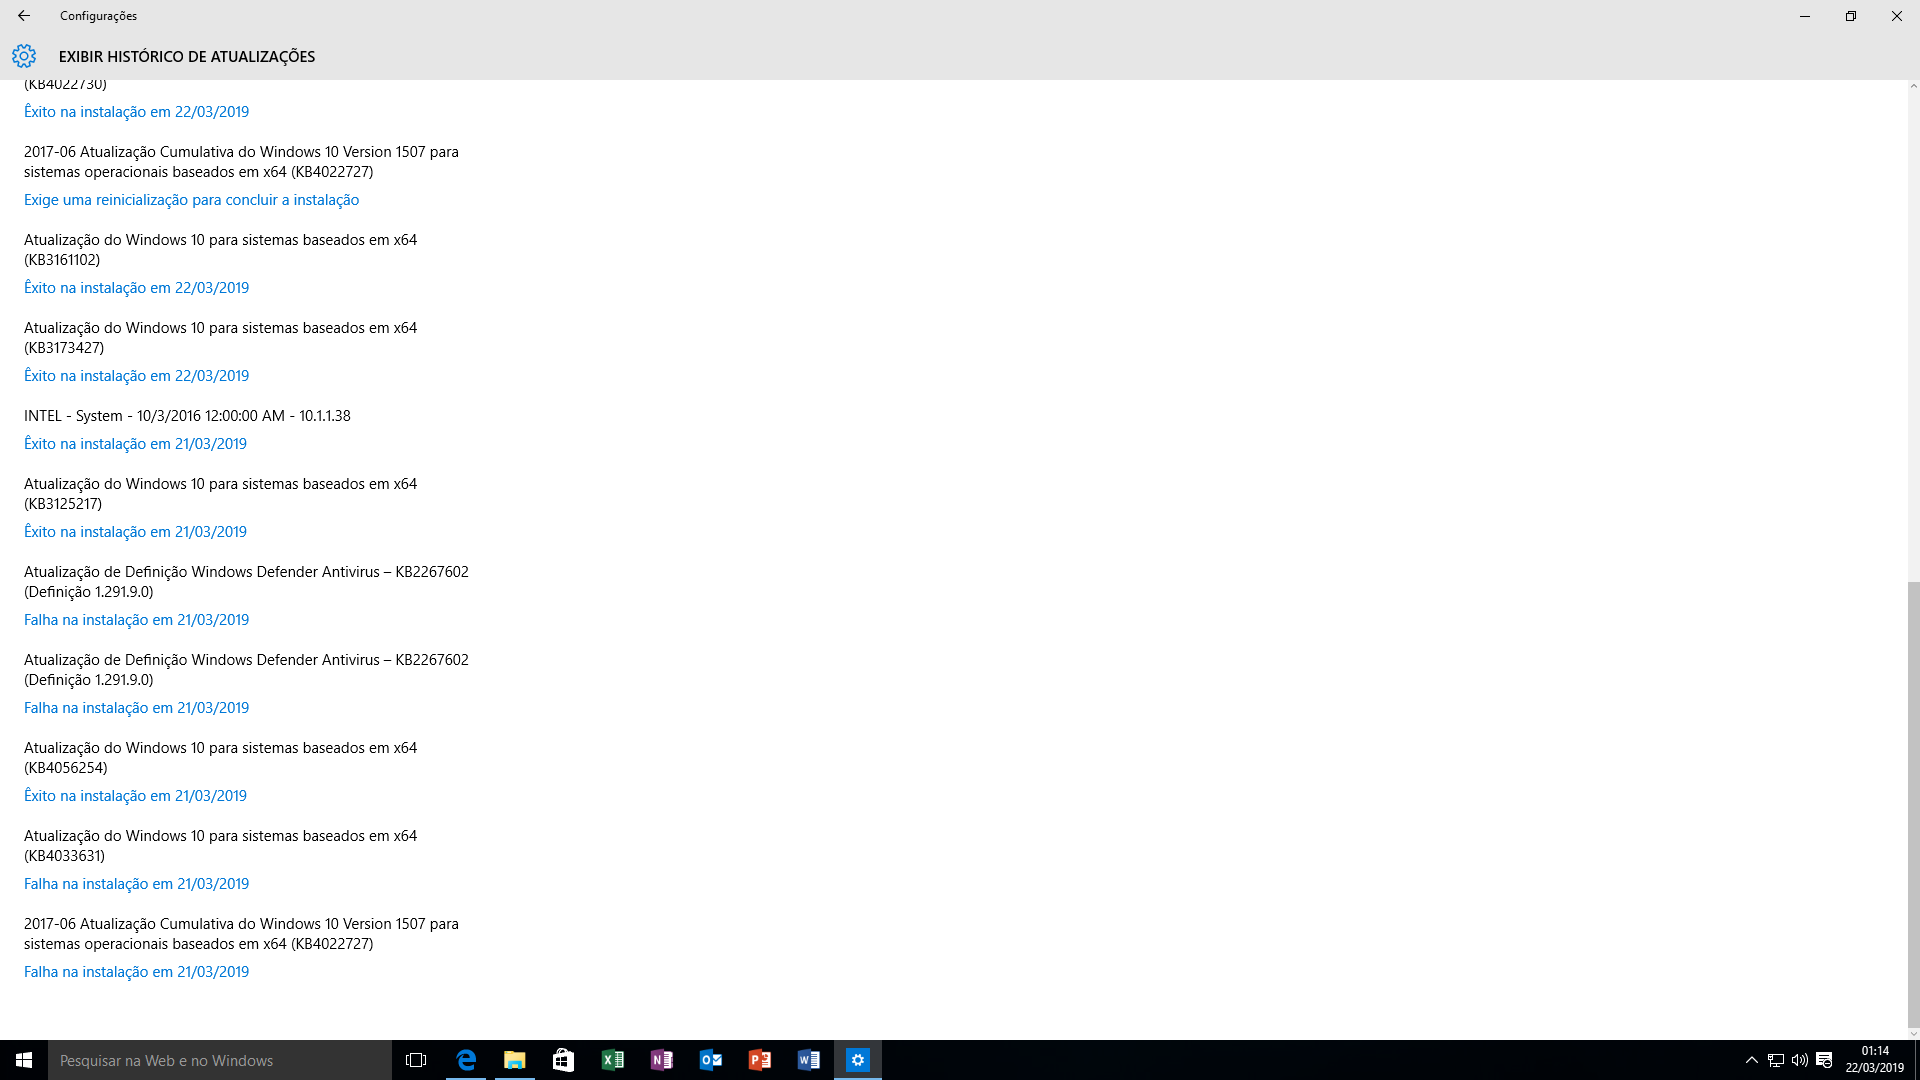Open the volume control in tray
This screenshot has width=1920, height=1080.
pos(1800,1060)
